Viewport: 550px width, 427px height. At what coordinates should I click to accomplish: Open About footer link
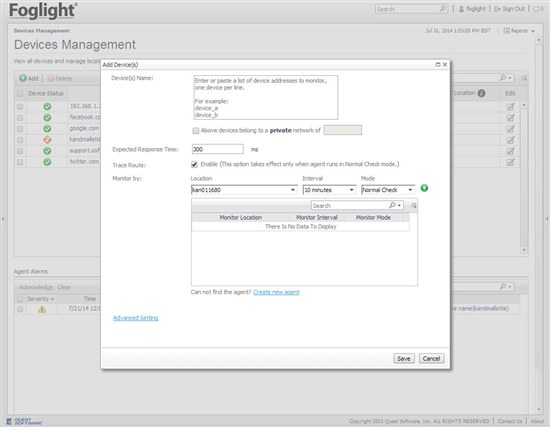pos(537,421)
